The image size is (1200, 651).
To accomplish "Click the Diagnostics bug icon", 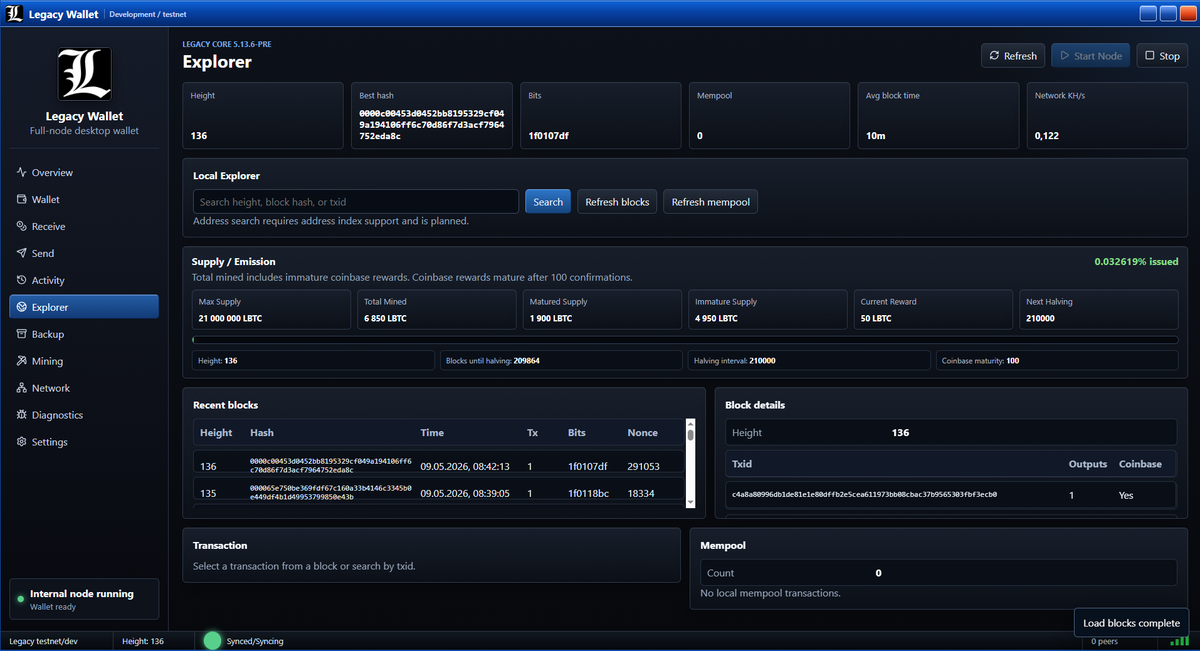I will tap(22, 415).
